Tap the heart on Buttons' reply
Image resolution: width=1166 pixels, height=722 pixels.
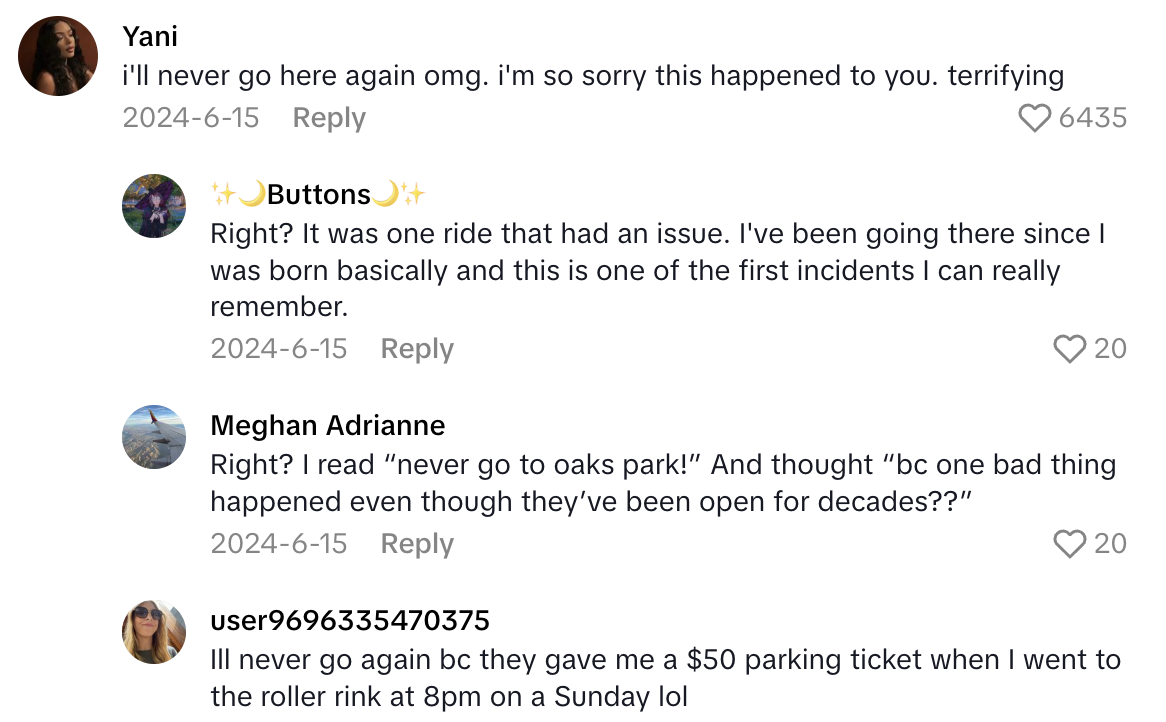pos(1071,349)
